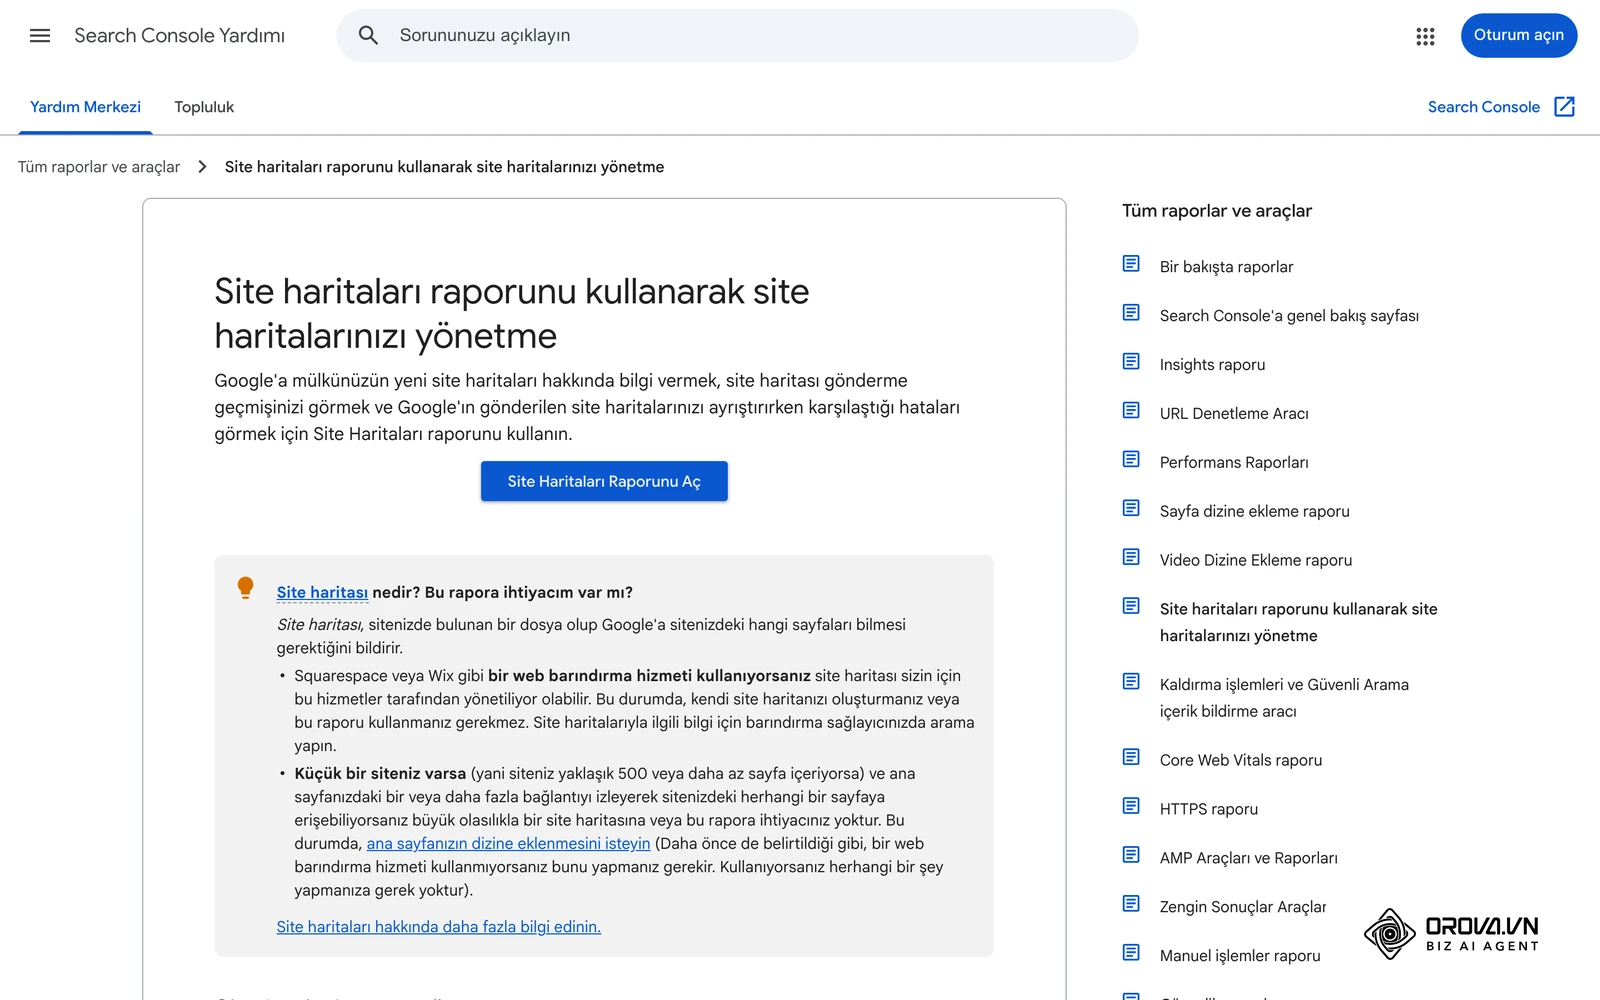Click the document icon beside HTTPS raporu

point(1131,806)
